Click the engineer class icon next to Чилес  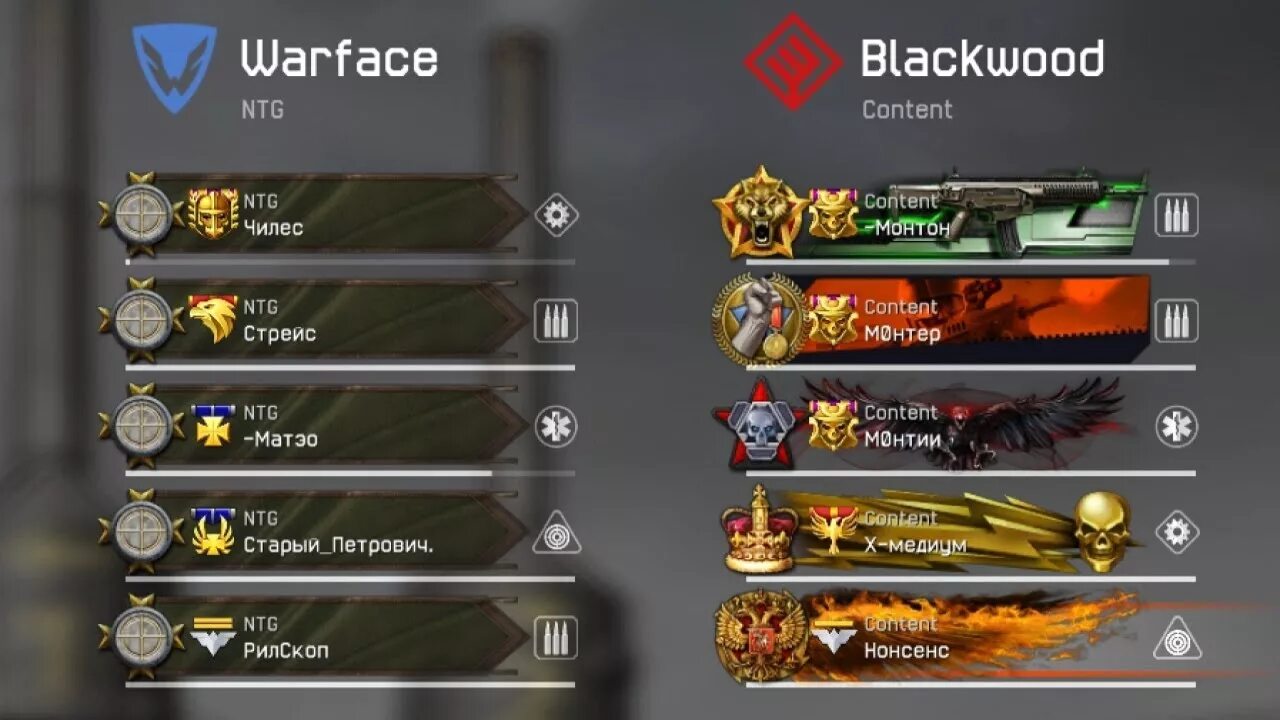point(556,215)
